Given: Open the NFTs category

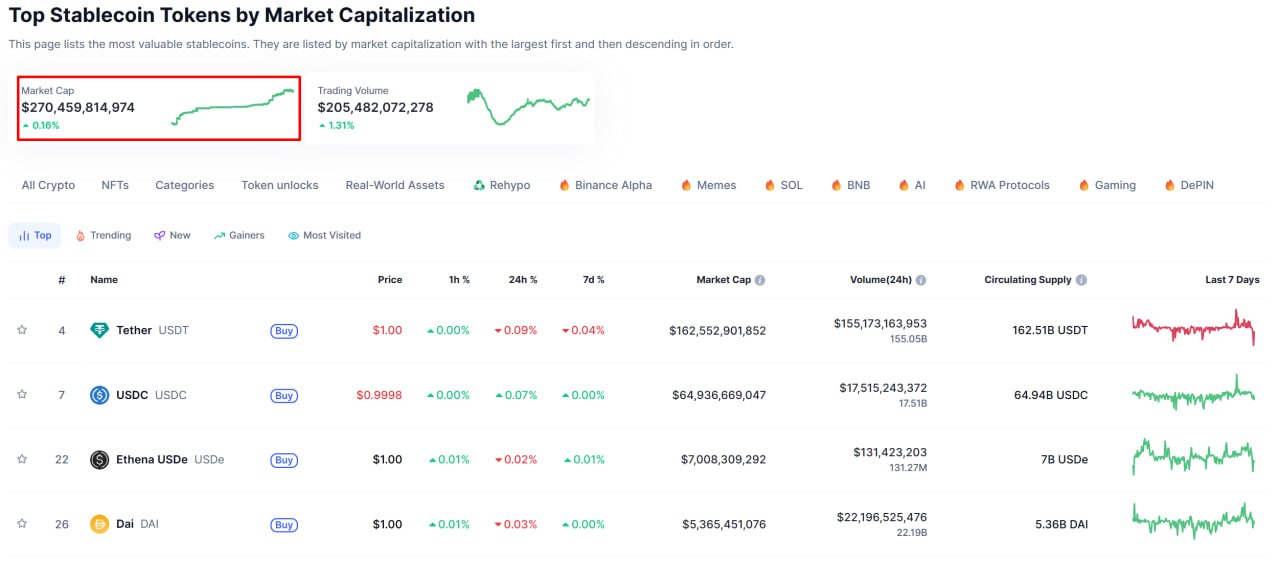Looking at the screenshot, I should [115, 185].
